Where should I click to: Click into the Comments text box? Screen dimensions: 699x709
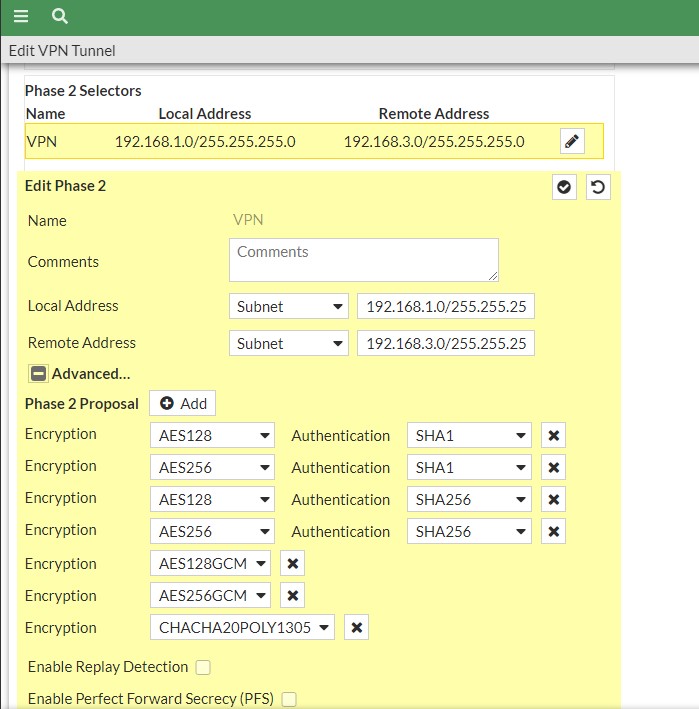tap(363, 260)
